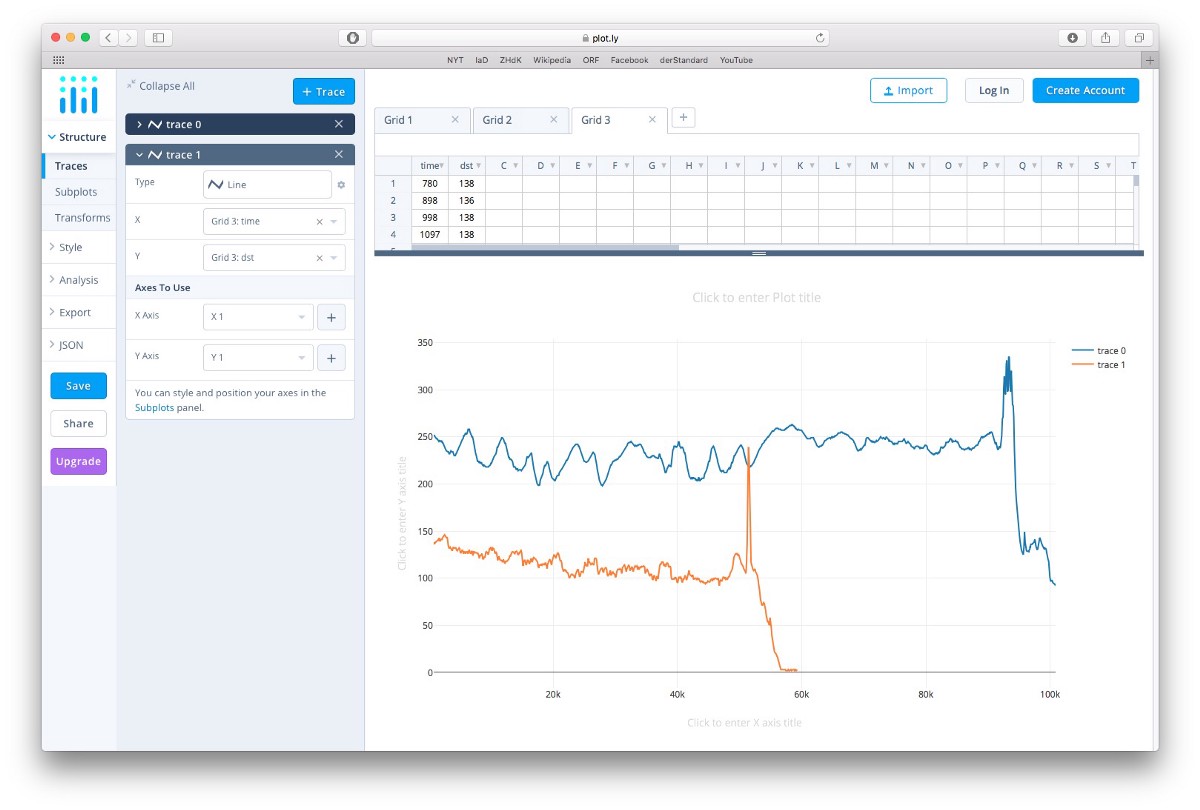The width and height of the screenshot is (1200, 810).
Task: Toggle trace 1 in the legend
Action: pyautogui.click(x=1098, y=365)
